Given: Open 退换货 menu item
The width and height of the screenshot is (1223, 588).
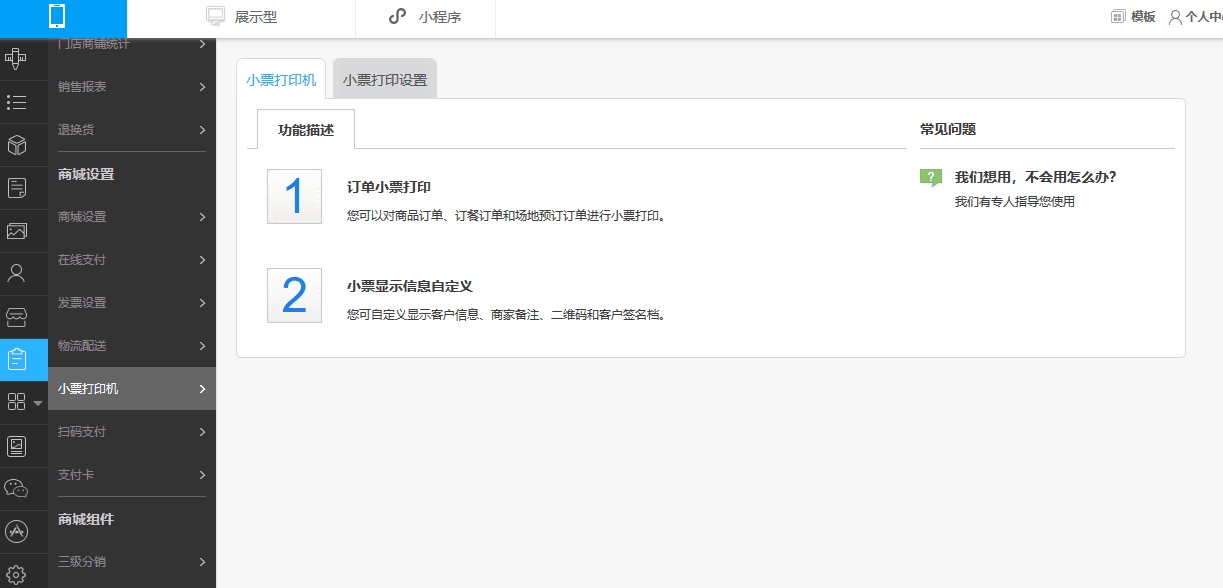Looking at the screenshot, I should click(132, 130).
